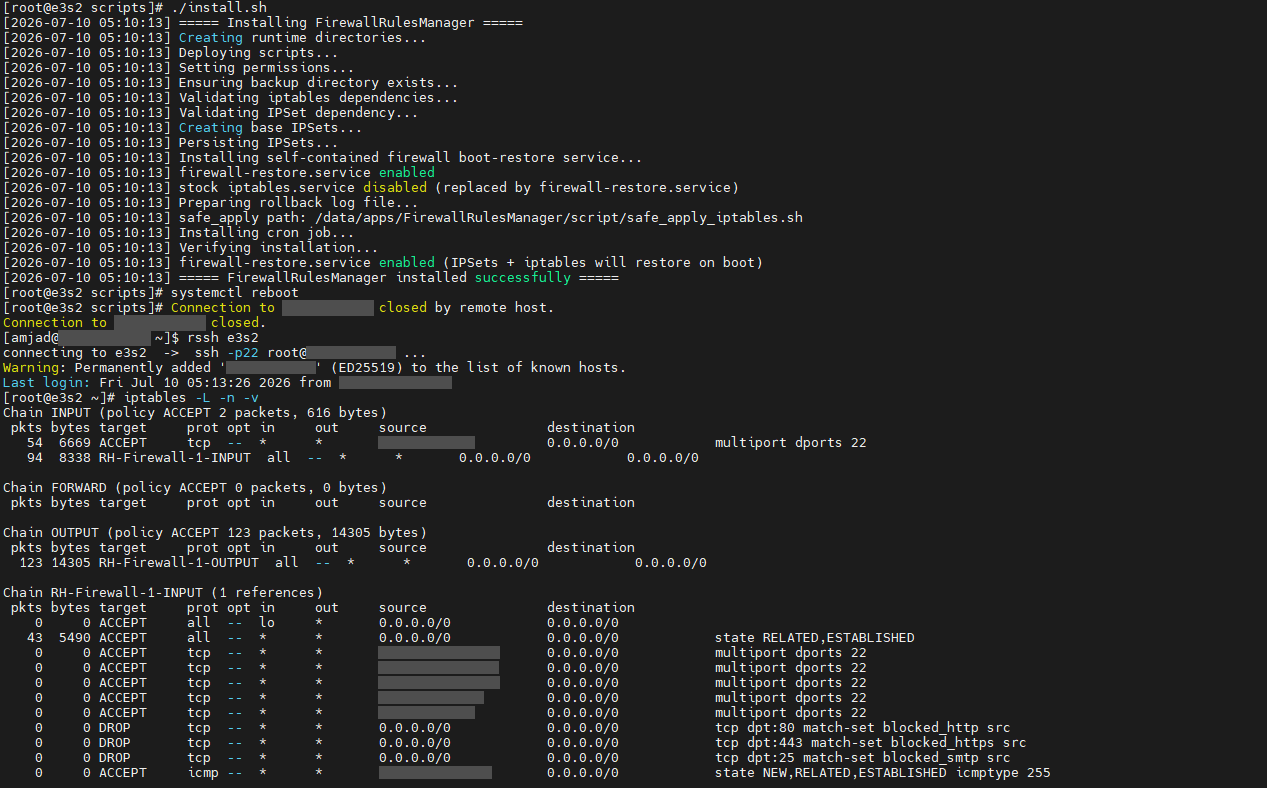1267x788 pixels.
Task: Click 'Installing self-contained firewall boot-restore service' line
Action: coord(323,157)
